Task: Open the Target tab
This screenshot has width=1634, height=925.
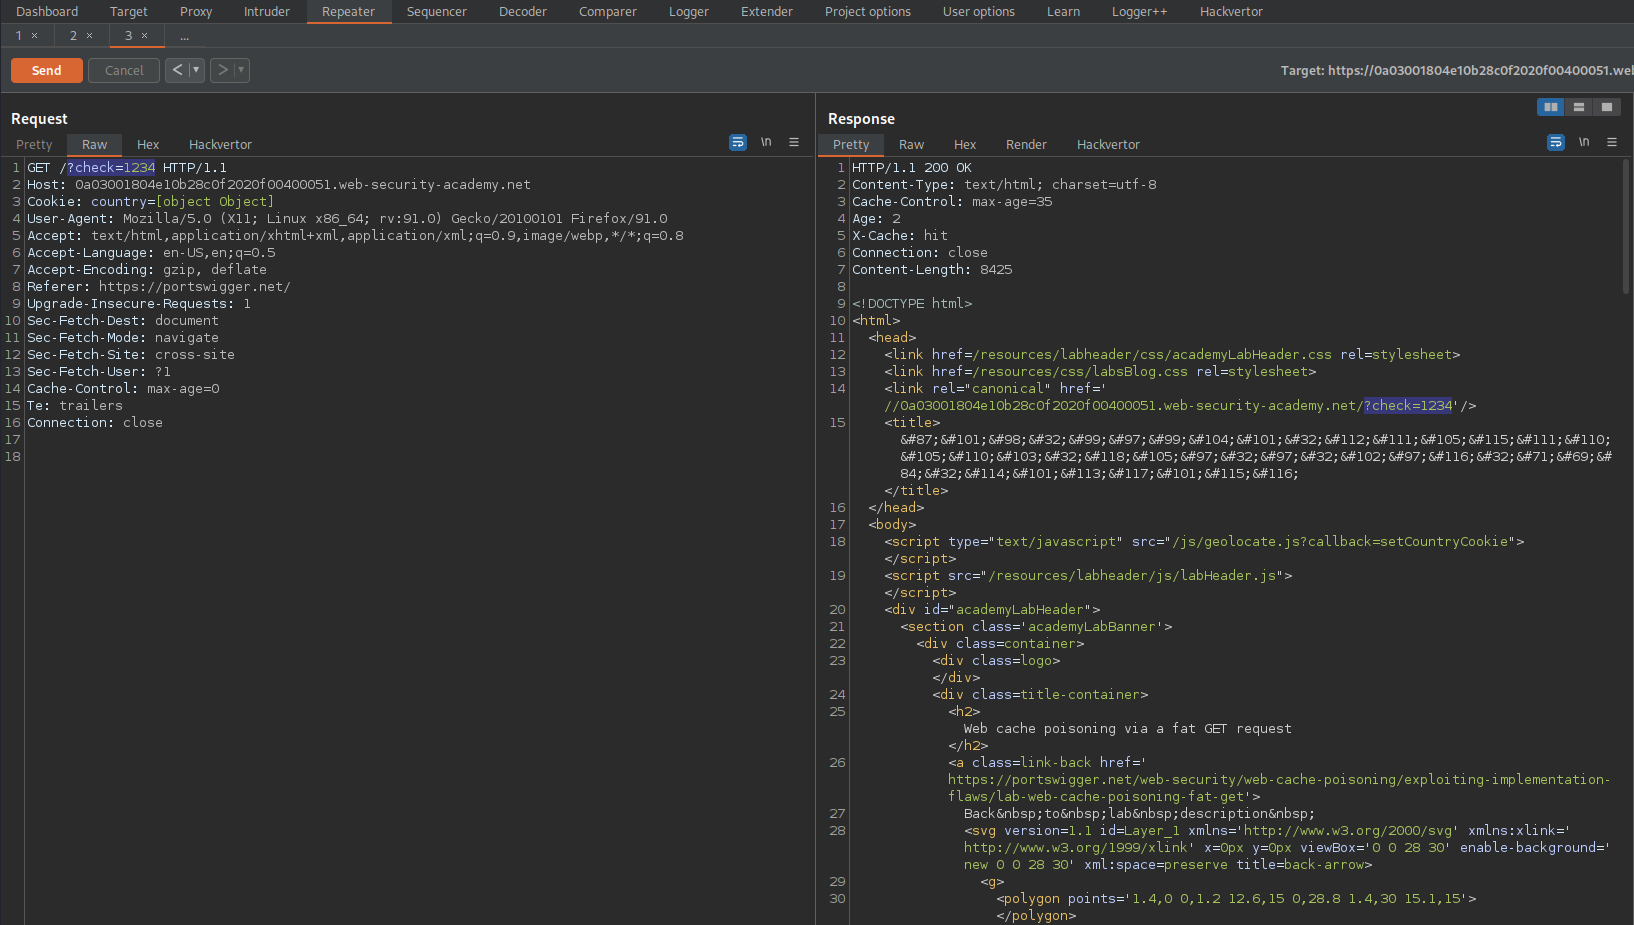Action: pos(129,12)
